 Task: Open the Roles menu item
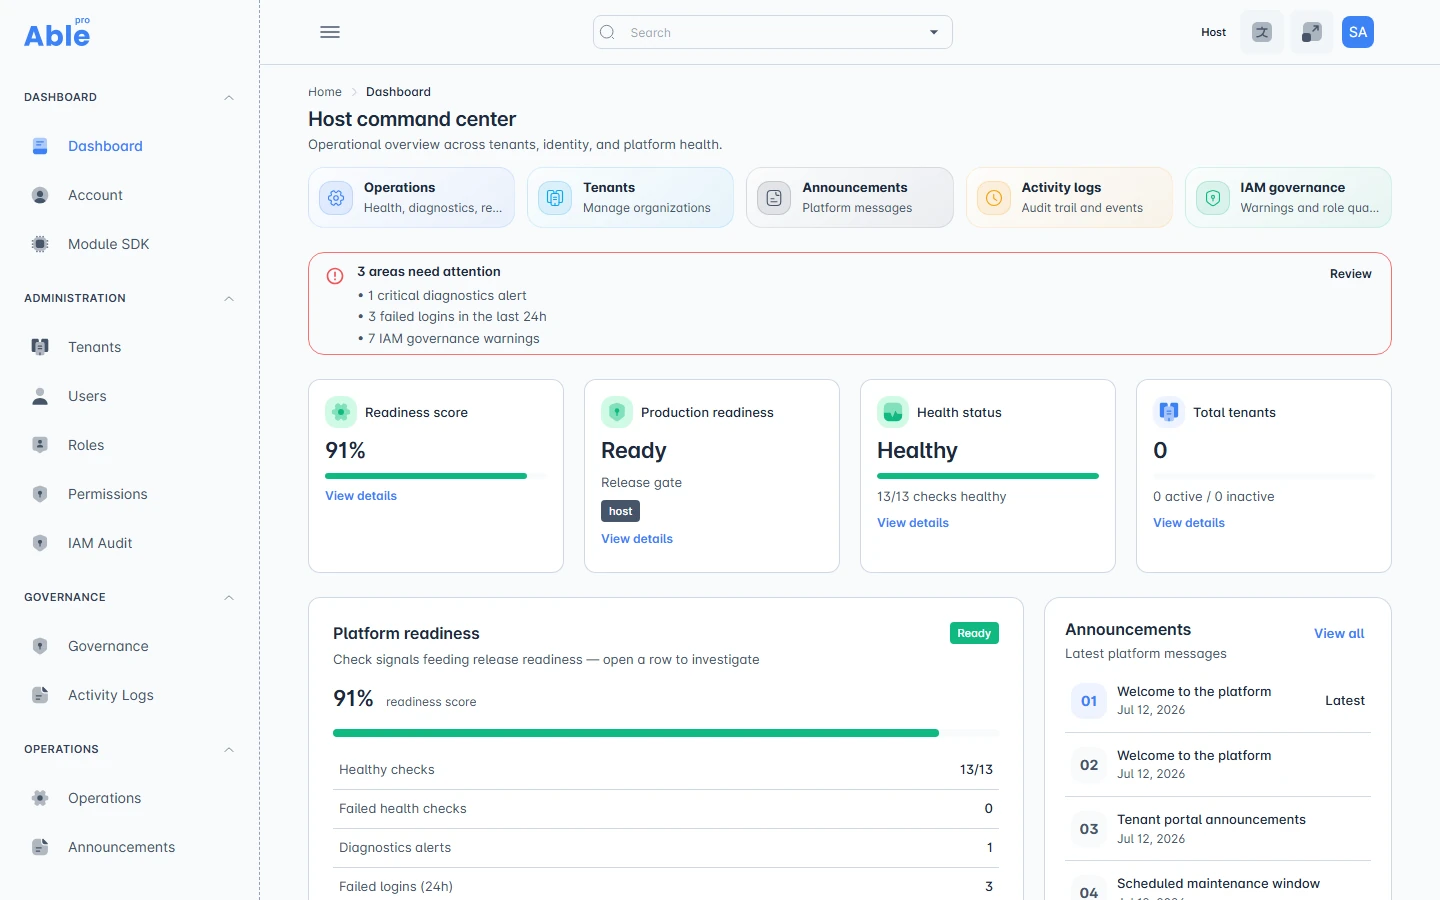click(130, 445)
